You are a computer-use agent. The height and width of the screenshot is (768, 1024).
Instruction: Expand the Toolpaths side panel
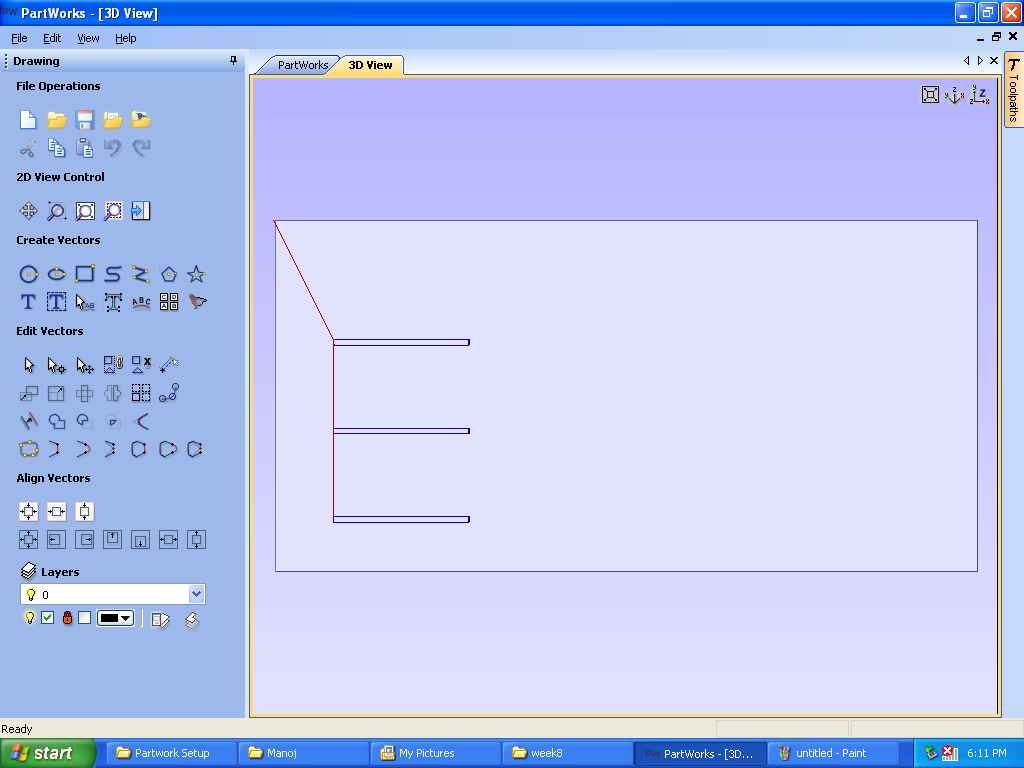(1014, 90)
